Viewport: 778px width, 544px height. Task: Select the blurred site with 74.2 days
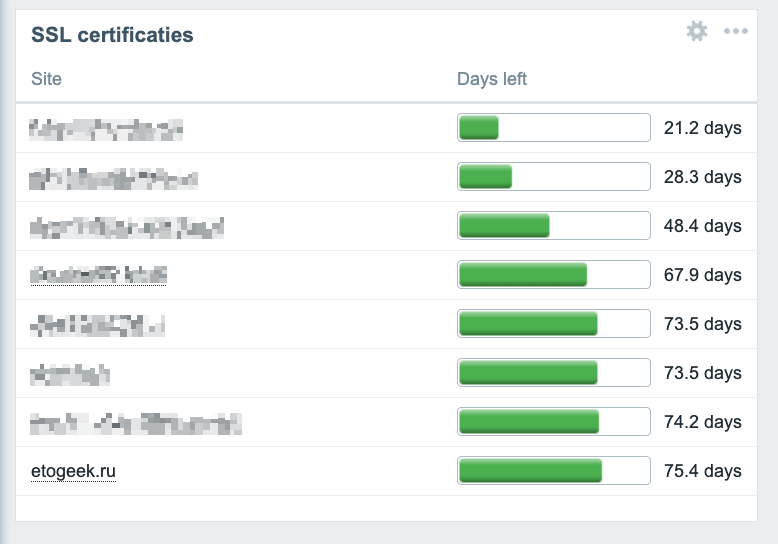pyautogui.click(x=135, y=423)
